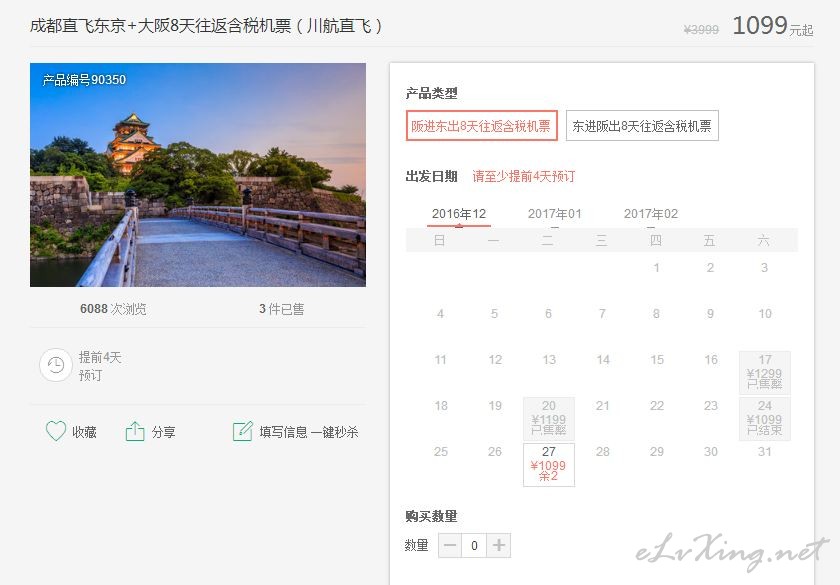Screen dimensions: 840x585
Task: Click the 3 件已售 sold count
Action: pyautogui.click(x=281, y=309)
